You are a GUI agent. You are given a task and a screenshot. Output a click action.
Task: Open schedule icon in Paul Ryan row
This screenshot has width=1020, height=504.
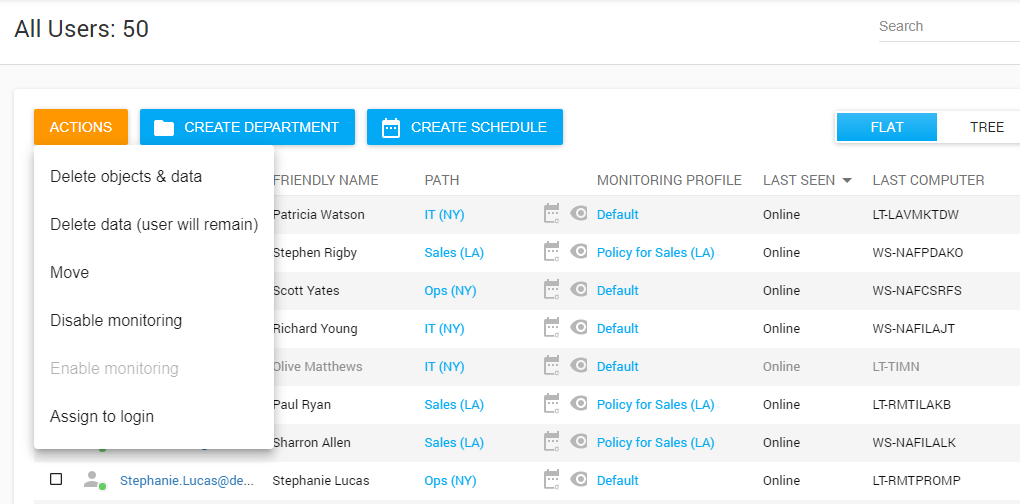(552, 404)
